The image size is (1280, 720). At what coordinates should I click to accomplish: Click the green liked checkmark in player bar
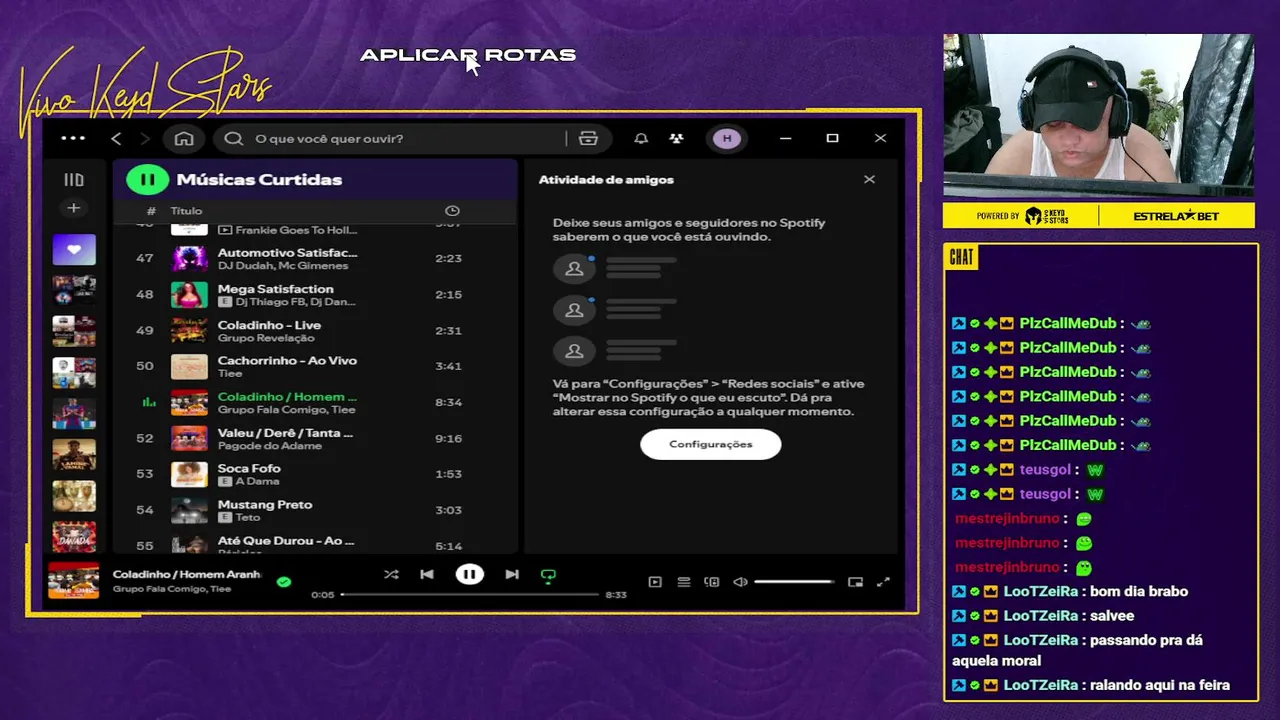284,581
